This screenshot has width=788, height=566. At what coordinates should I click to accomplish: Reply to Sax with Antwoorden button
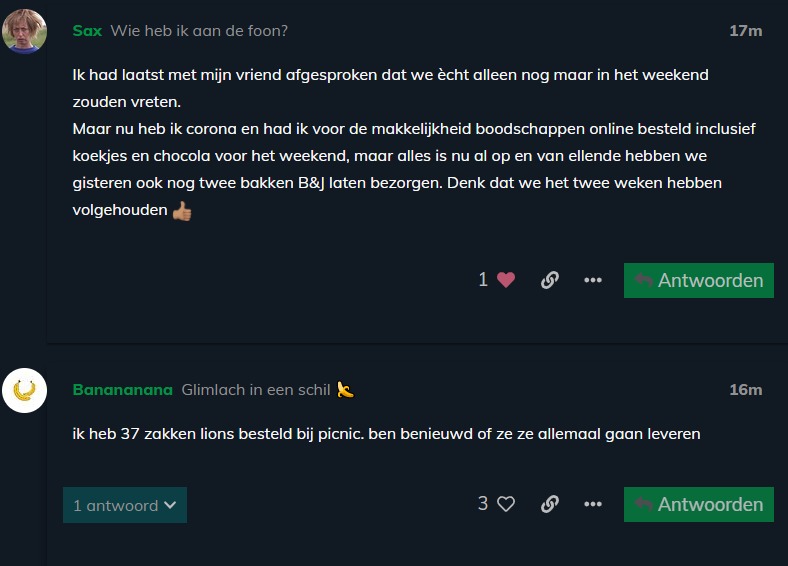click(699, 280)
